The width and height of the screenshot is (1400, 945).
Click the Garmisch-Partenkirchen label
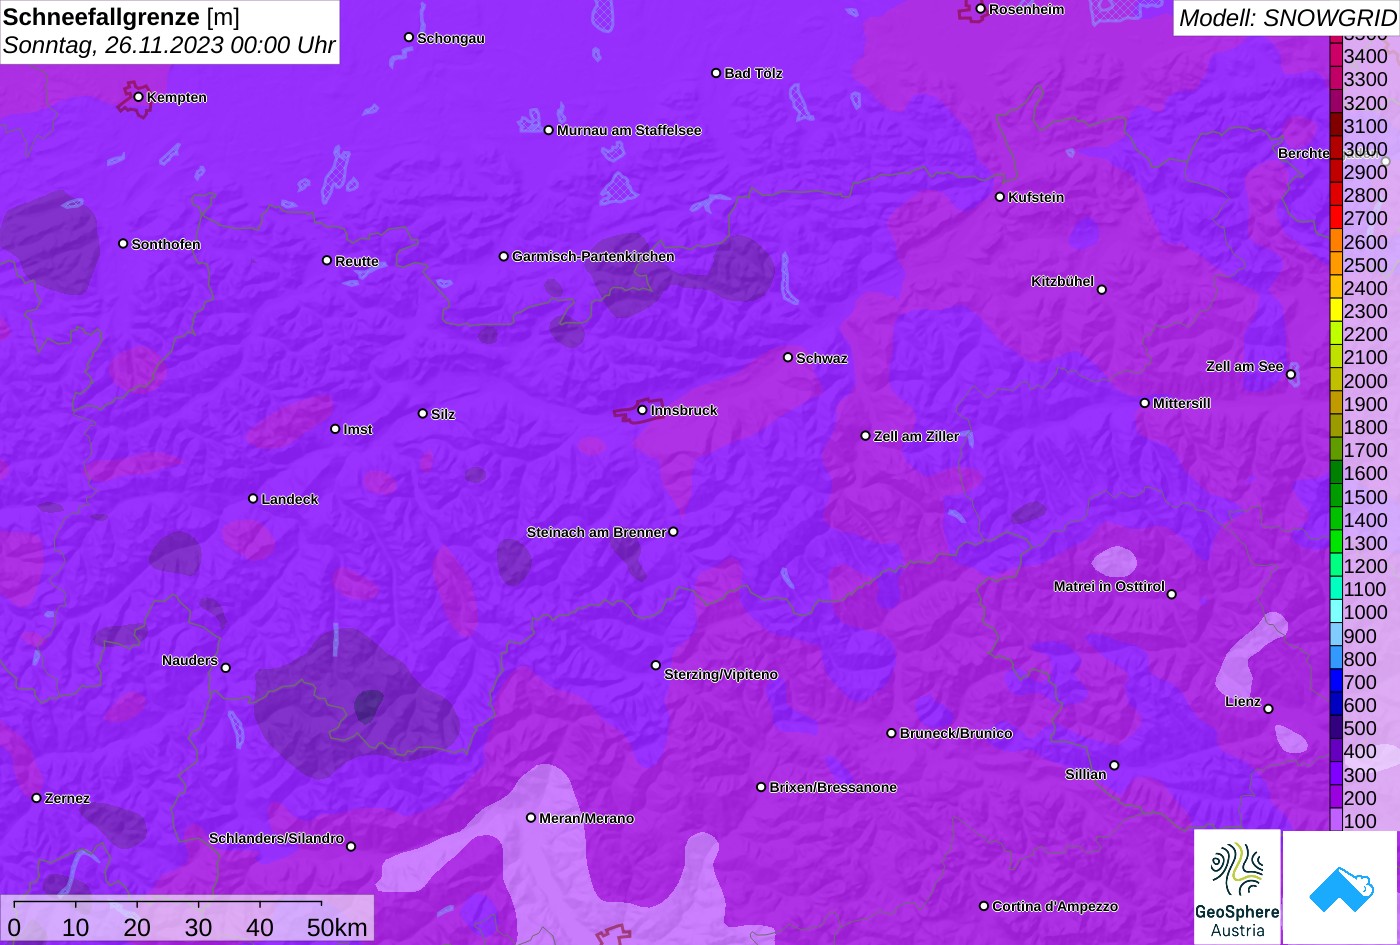click(x=593, y=256)
